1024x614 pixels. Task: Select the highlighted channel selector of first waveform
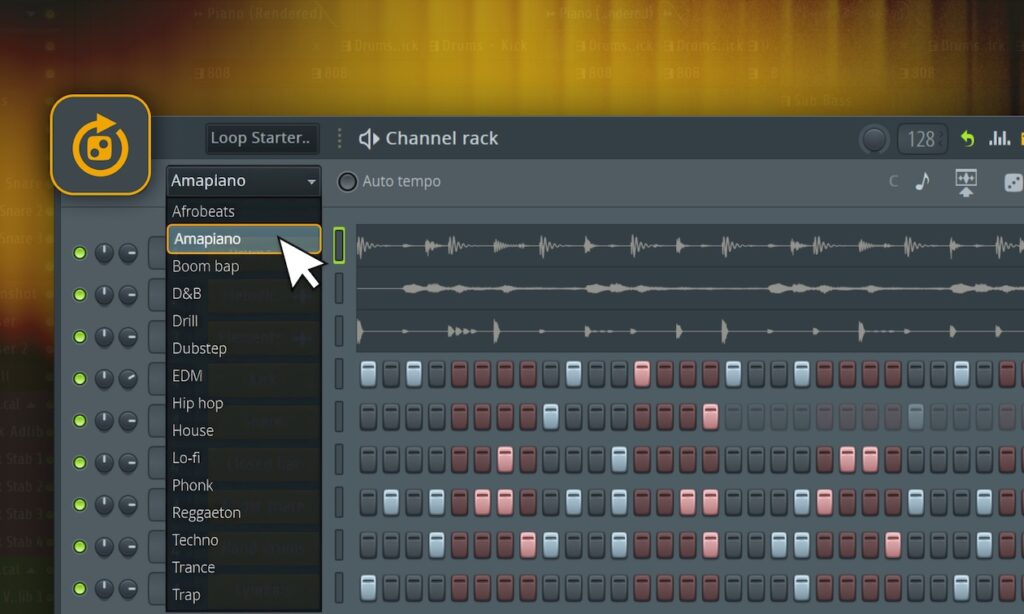[x=339, y=246]
